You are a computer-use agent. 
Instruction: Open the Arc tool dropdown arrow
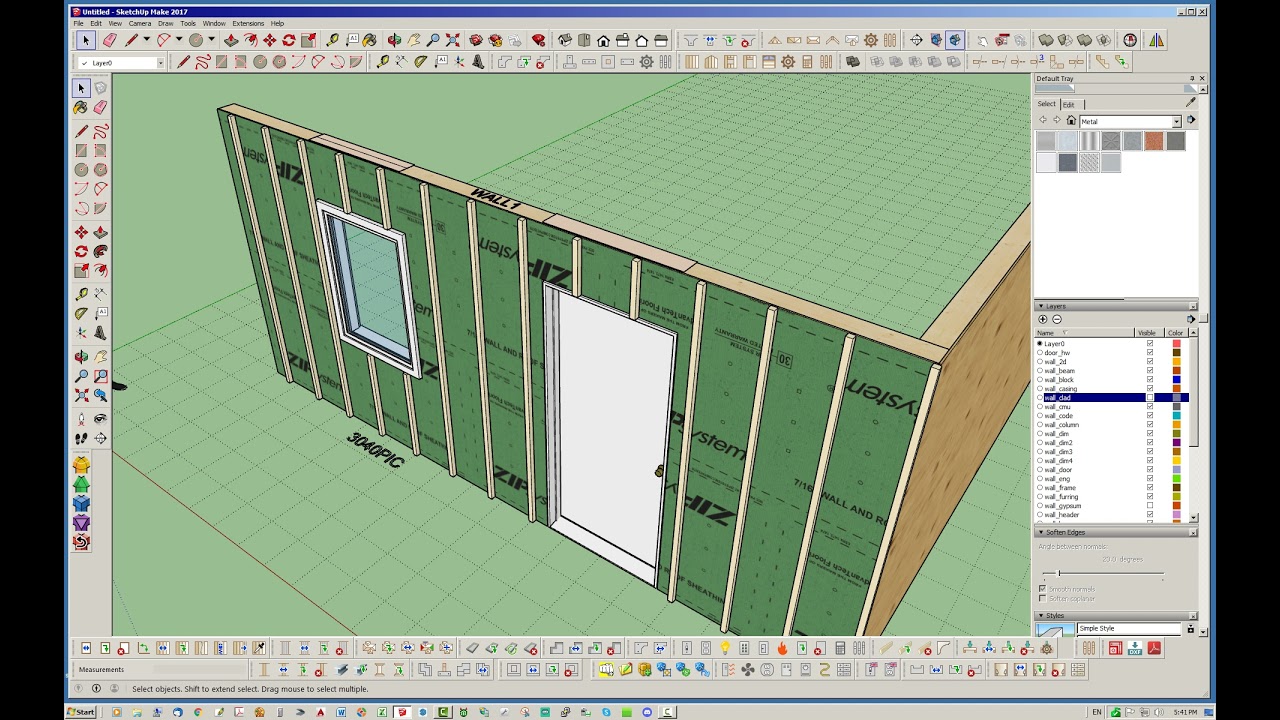coord(178,40)
